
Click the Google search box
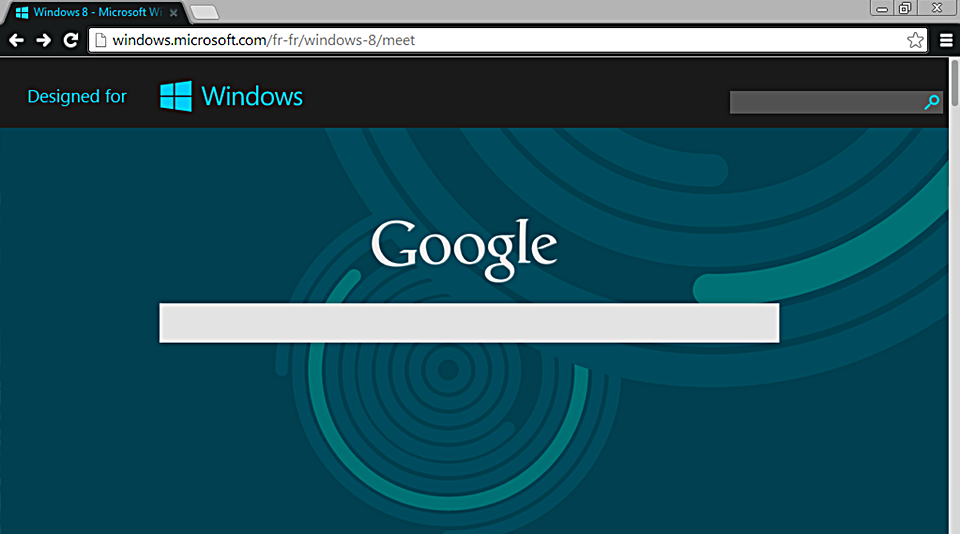click(469, 323)
